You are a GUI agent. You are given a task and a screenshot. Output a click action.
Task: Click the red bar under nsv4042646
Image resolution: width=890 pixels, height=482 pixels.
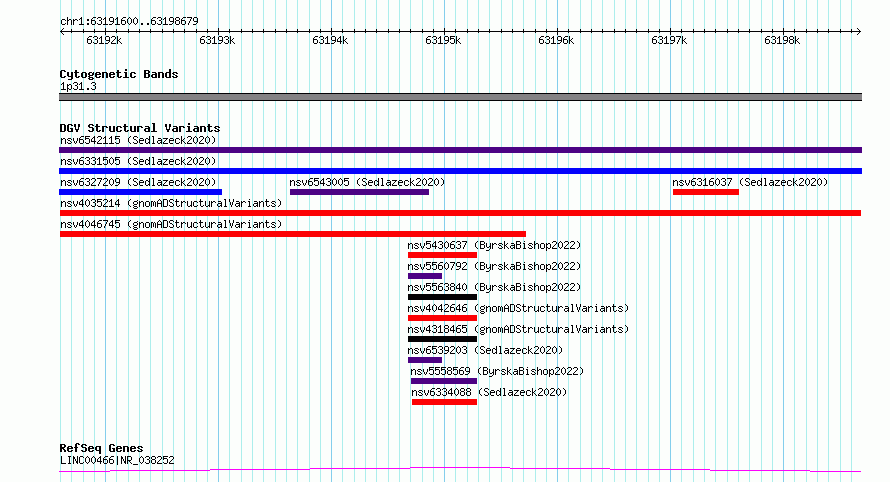pyautogui.click(x=442, y=318)
